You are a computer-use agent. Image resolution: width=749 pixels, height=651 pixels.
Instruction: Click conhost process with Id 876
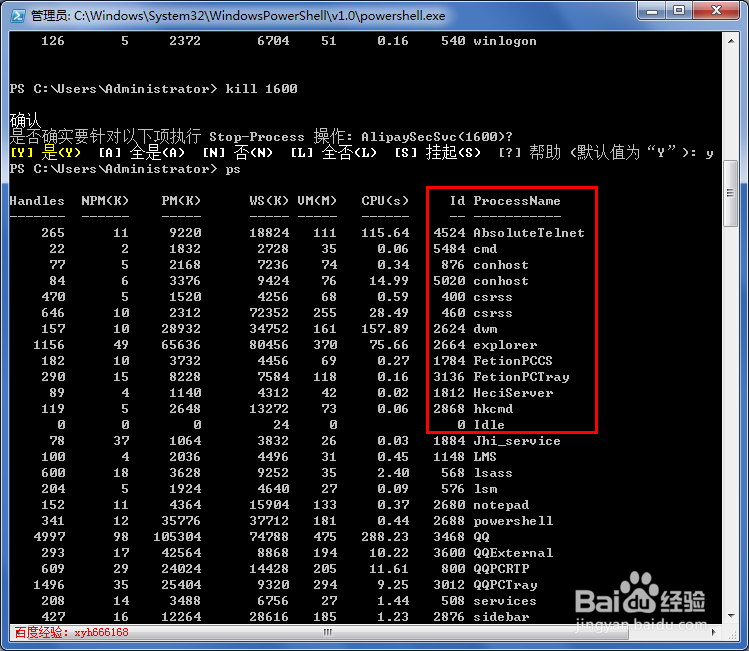tap(501, 265)
